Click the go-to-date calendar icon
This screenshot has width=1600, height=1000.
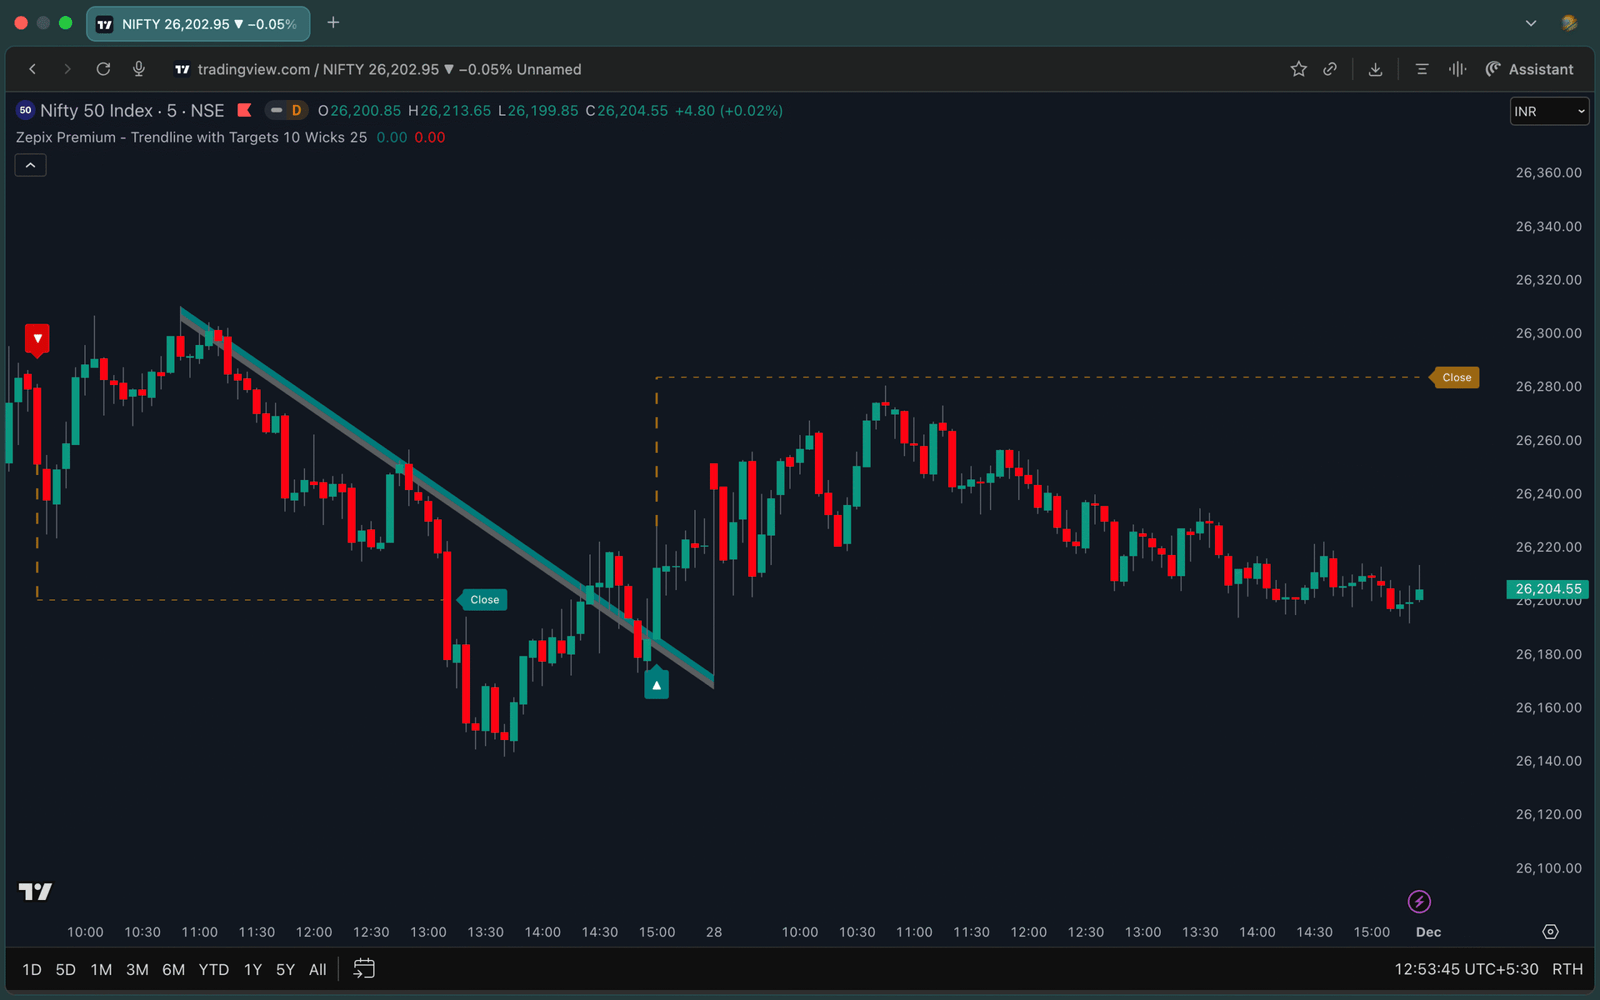pos(364,969)
